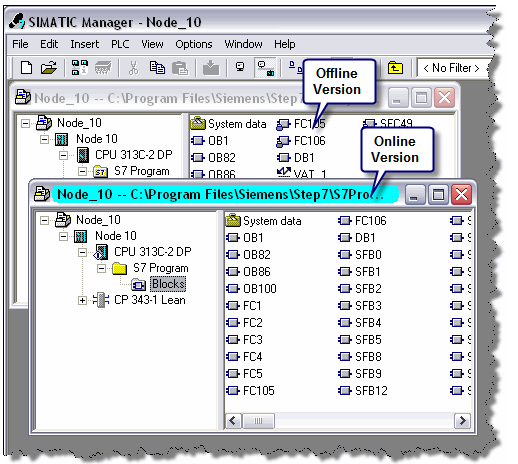Click the Cut scissors icon
Screen dimensions: 518x464
click(133, 68)
